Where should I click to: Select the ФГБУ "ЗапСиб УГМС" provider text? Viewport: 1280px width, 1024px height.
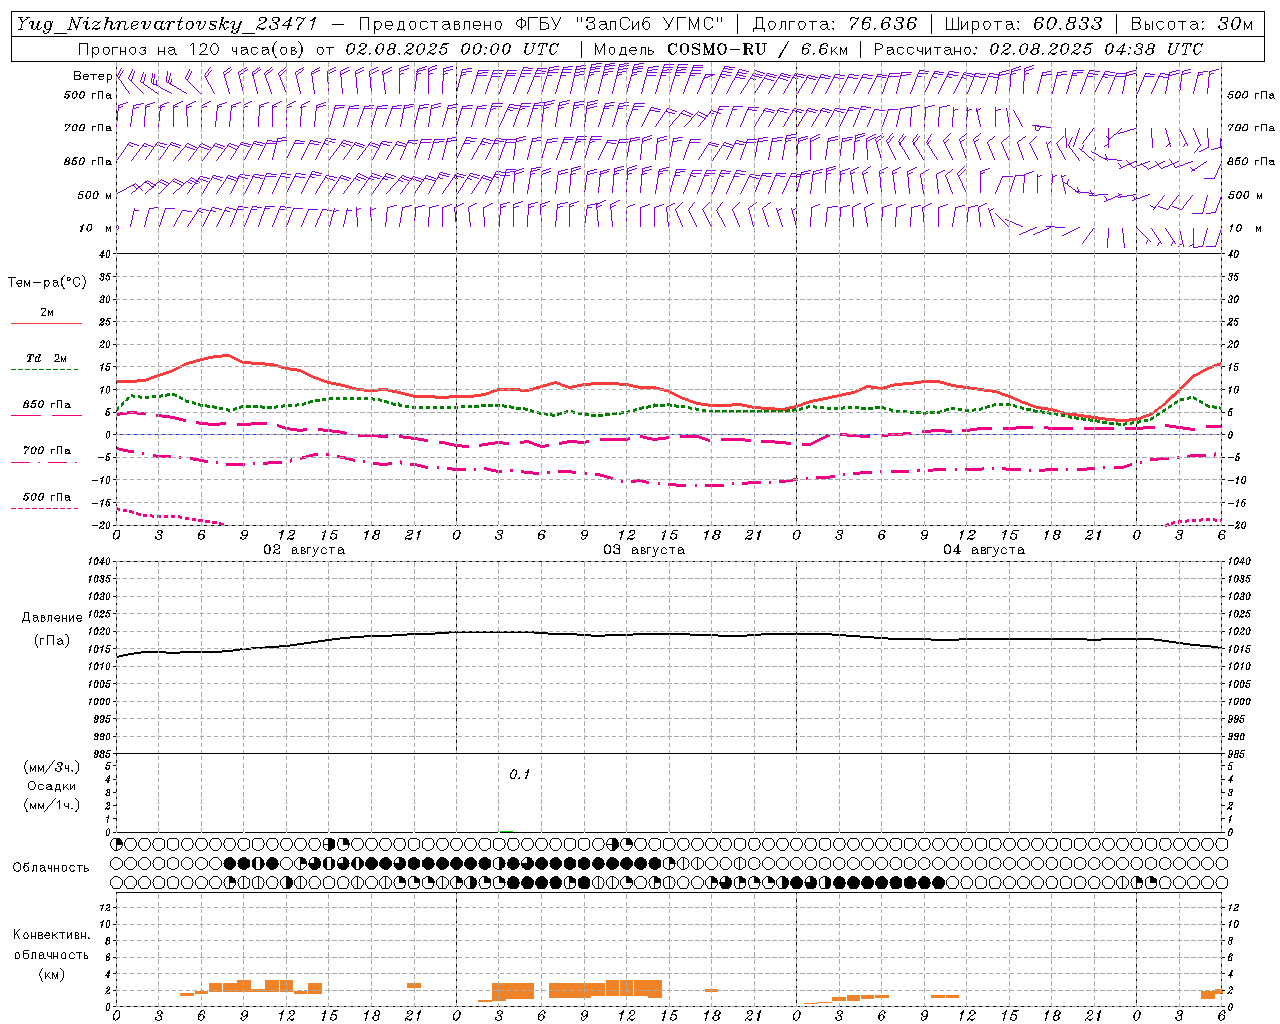[618, 24]
